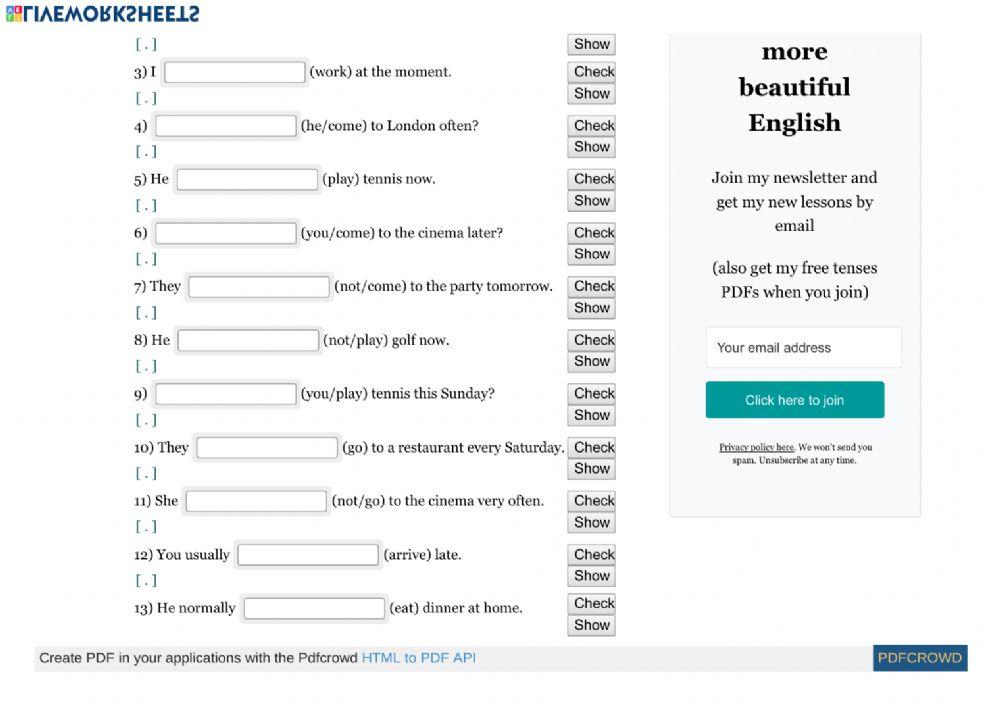Check the answer for question 7

[x=593, y=286]
